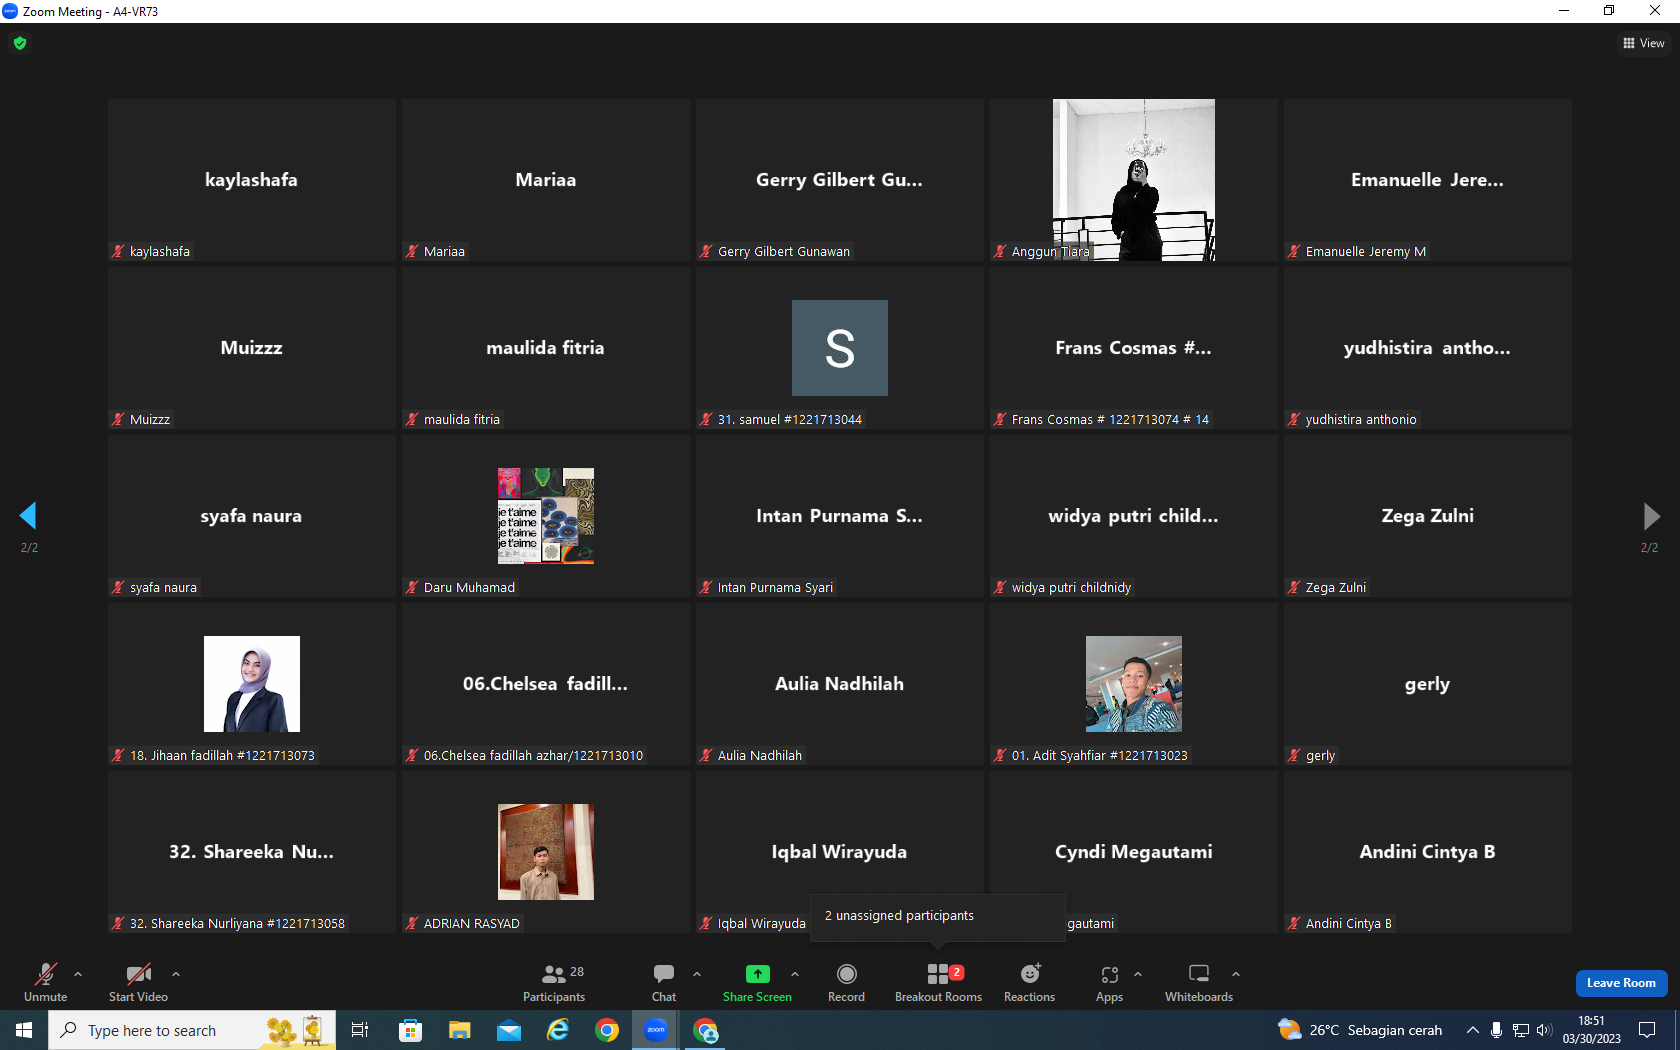Screen dimensions: 1680x1050
Task: Expand audio options arrow beside Unmute
Action: 78,974
